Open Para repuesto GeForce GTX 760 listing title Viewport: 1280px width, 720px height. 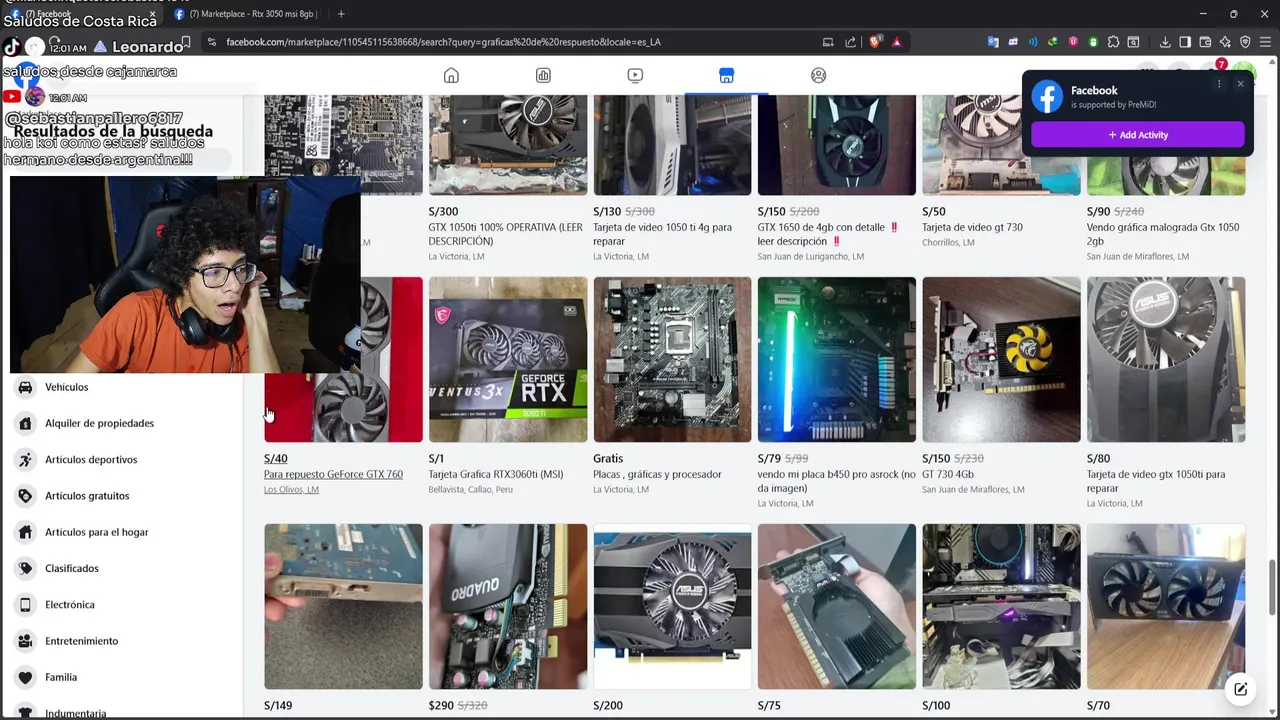click(333, 474)
